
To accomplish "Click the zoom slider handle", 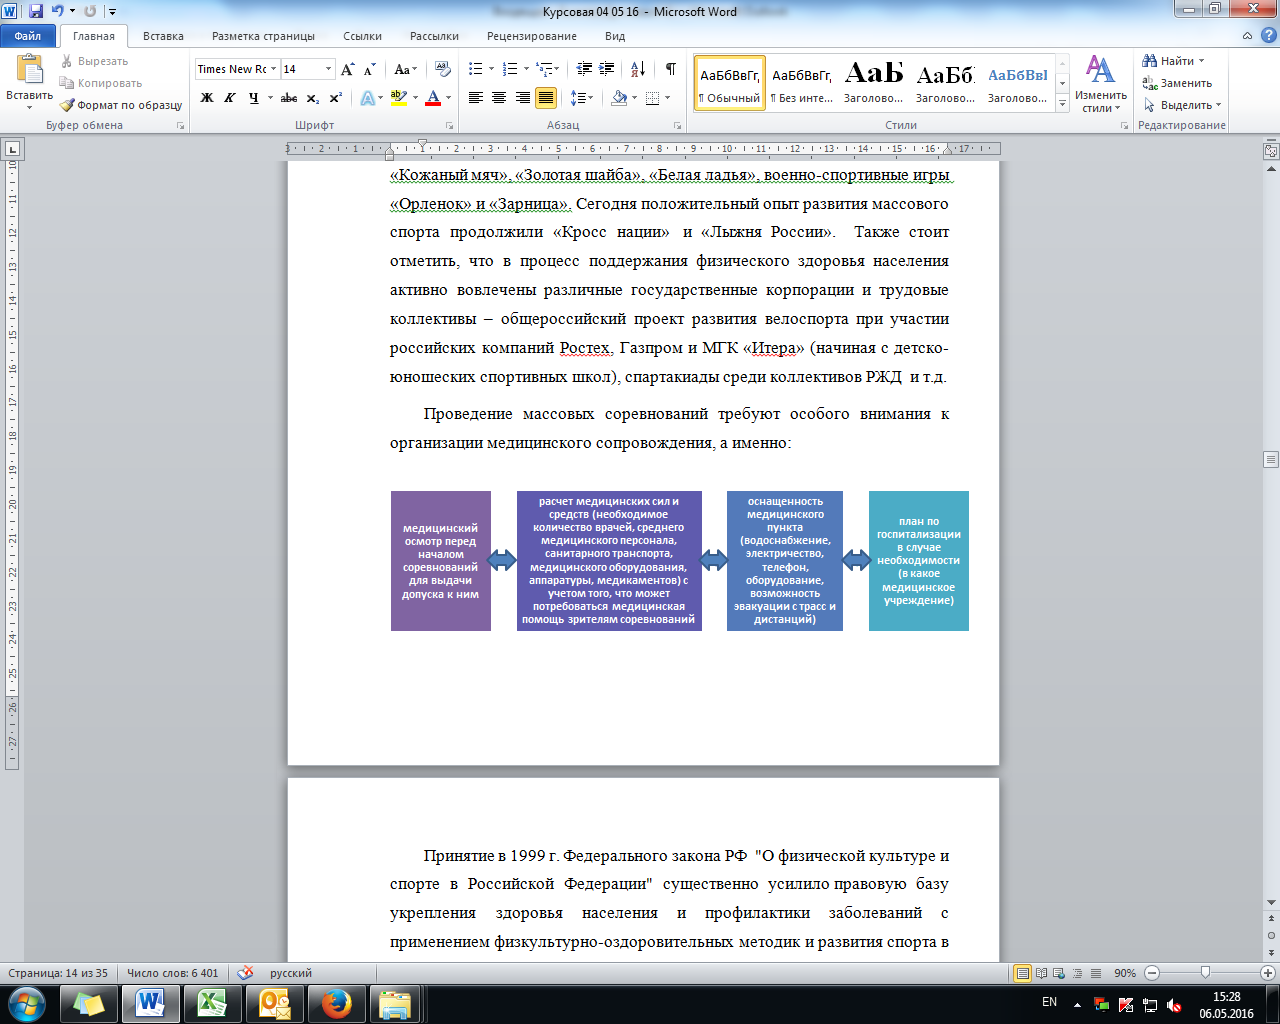I will (1206, 973).
